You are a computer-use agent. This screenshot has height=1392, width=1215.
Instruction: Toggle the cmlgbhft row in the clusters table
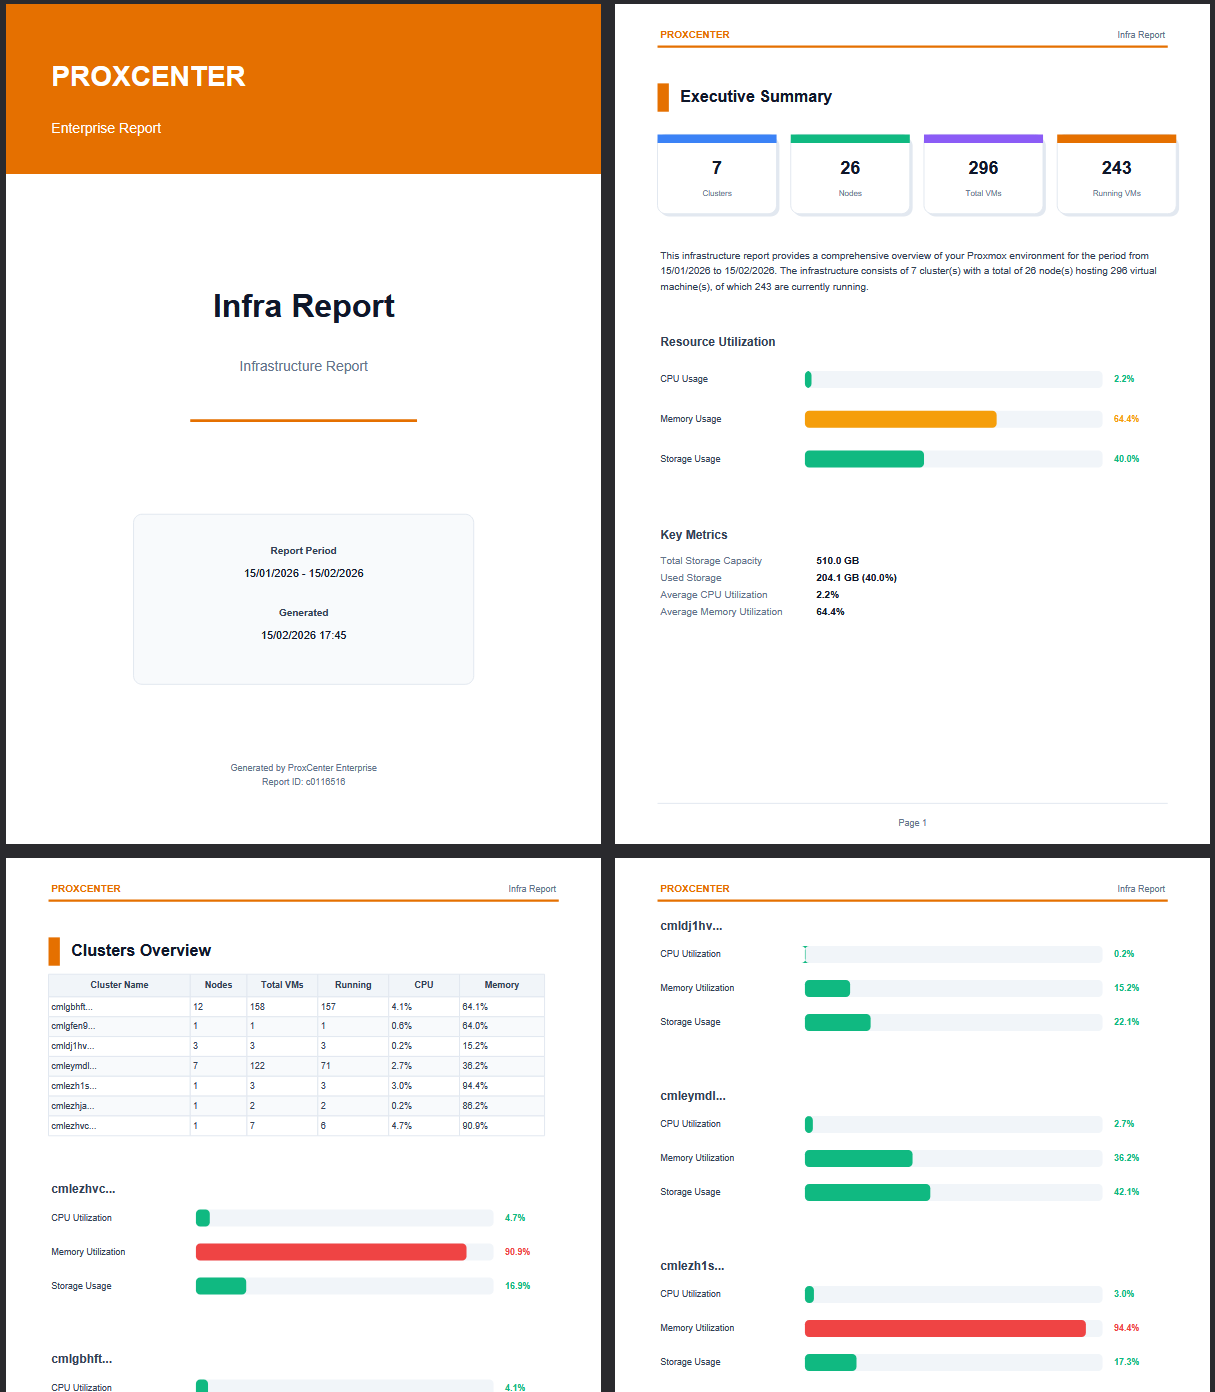tap(119, 1006)
